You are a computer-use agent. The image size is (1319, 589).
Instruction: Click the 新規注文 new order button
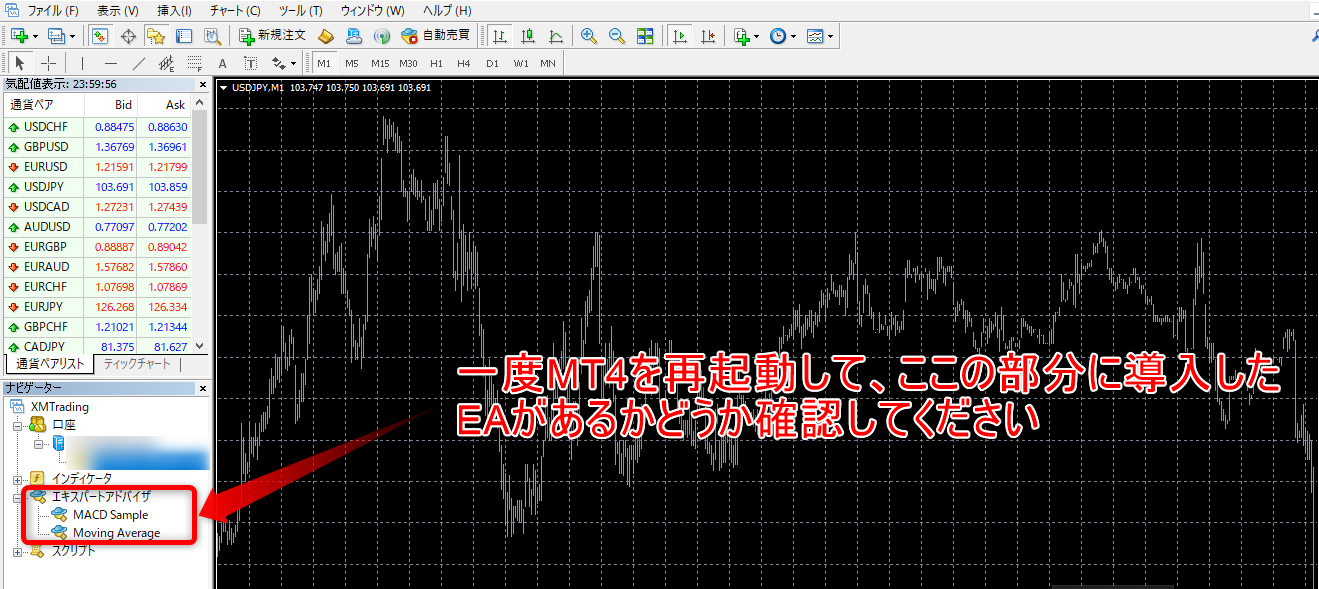(x=272, y=36)
